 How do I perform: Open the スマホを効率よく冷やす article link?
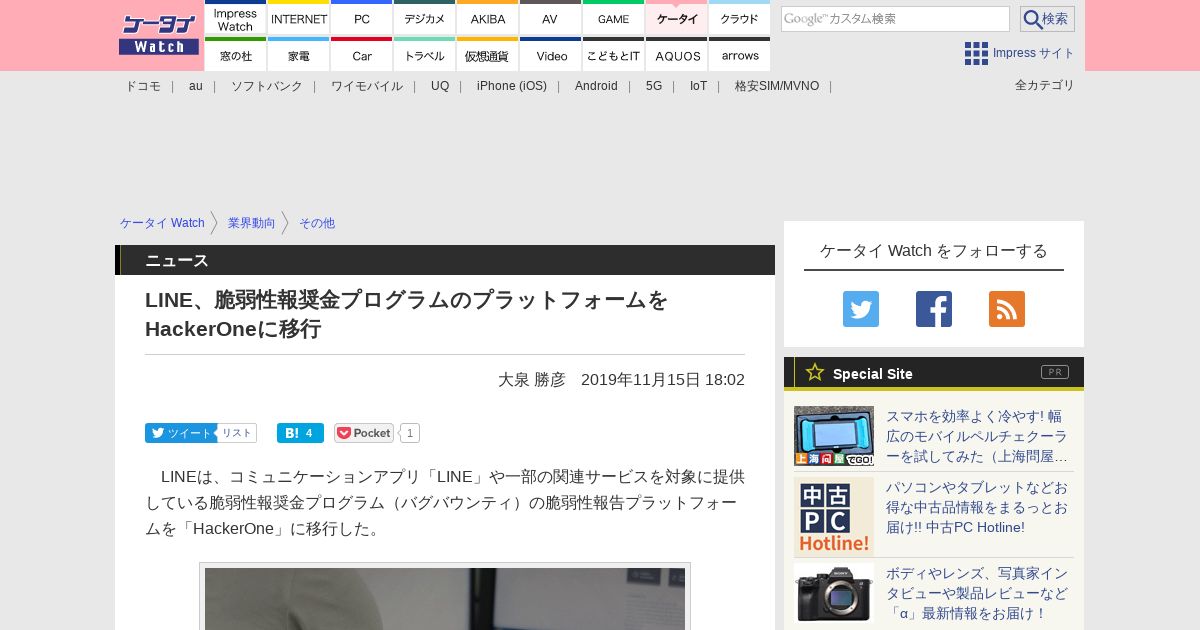pos(978,436)
